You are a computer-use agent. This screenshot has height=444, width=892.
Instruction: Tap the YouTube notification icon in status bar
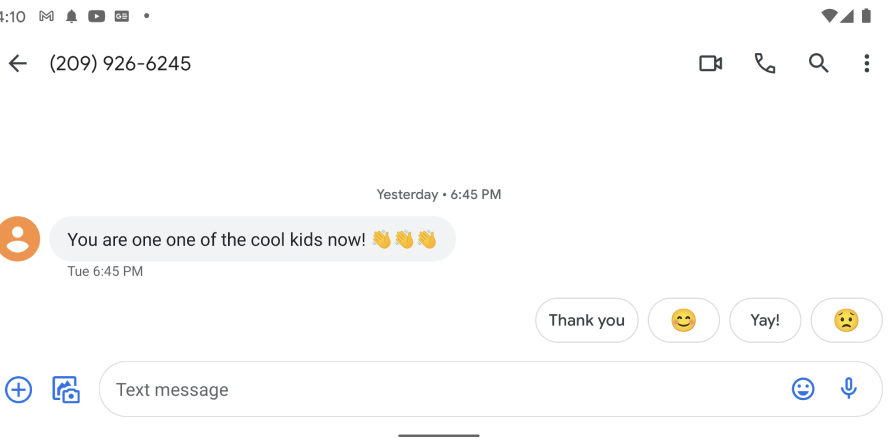click(x=97, y=16)
